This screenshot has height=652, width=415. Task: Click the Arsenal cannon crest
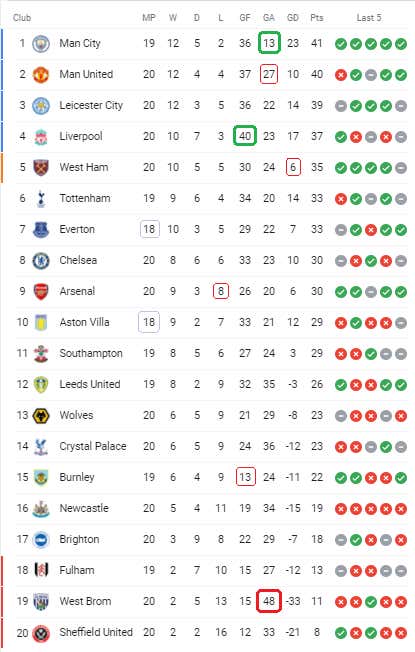tap(41, 291)
